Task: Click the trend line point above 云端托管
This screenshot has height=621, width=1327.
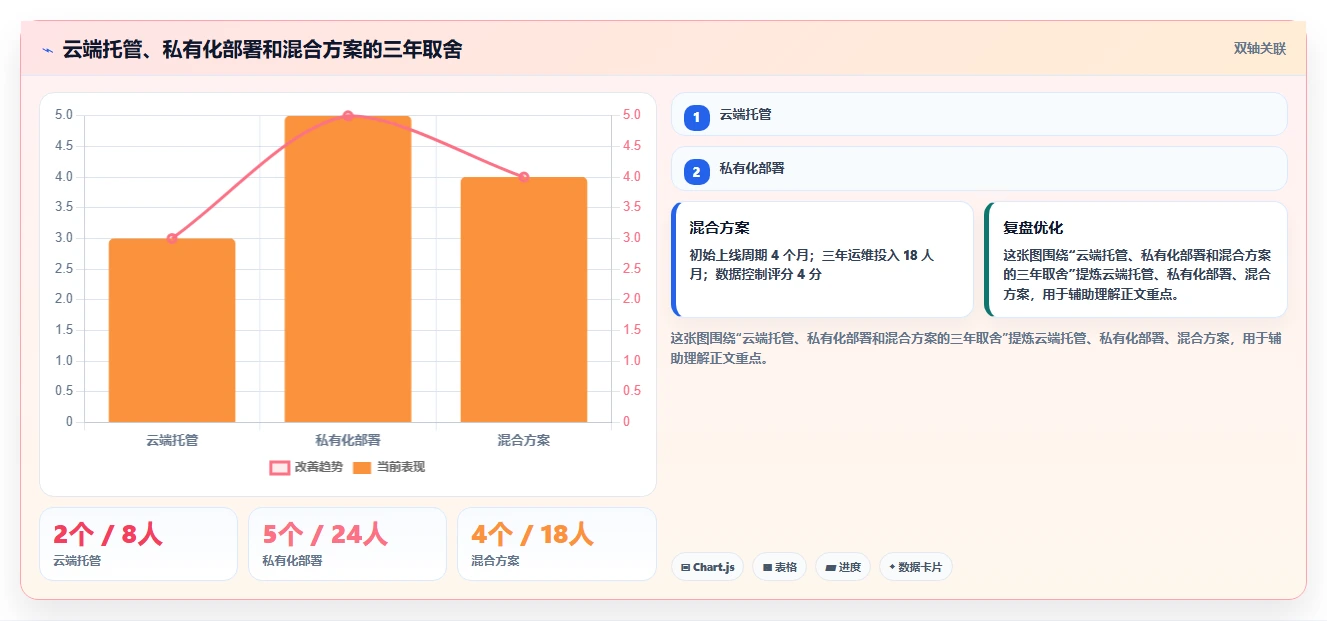Action: (x=172, y=238)
